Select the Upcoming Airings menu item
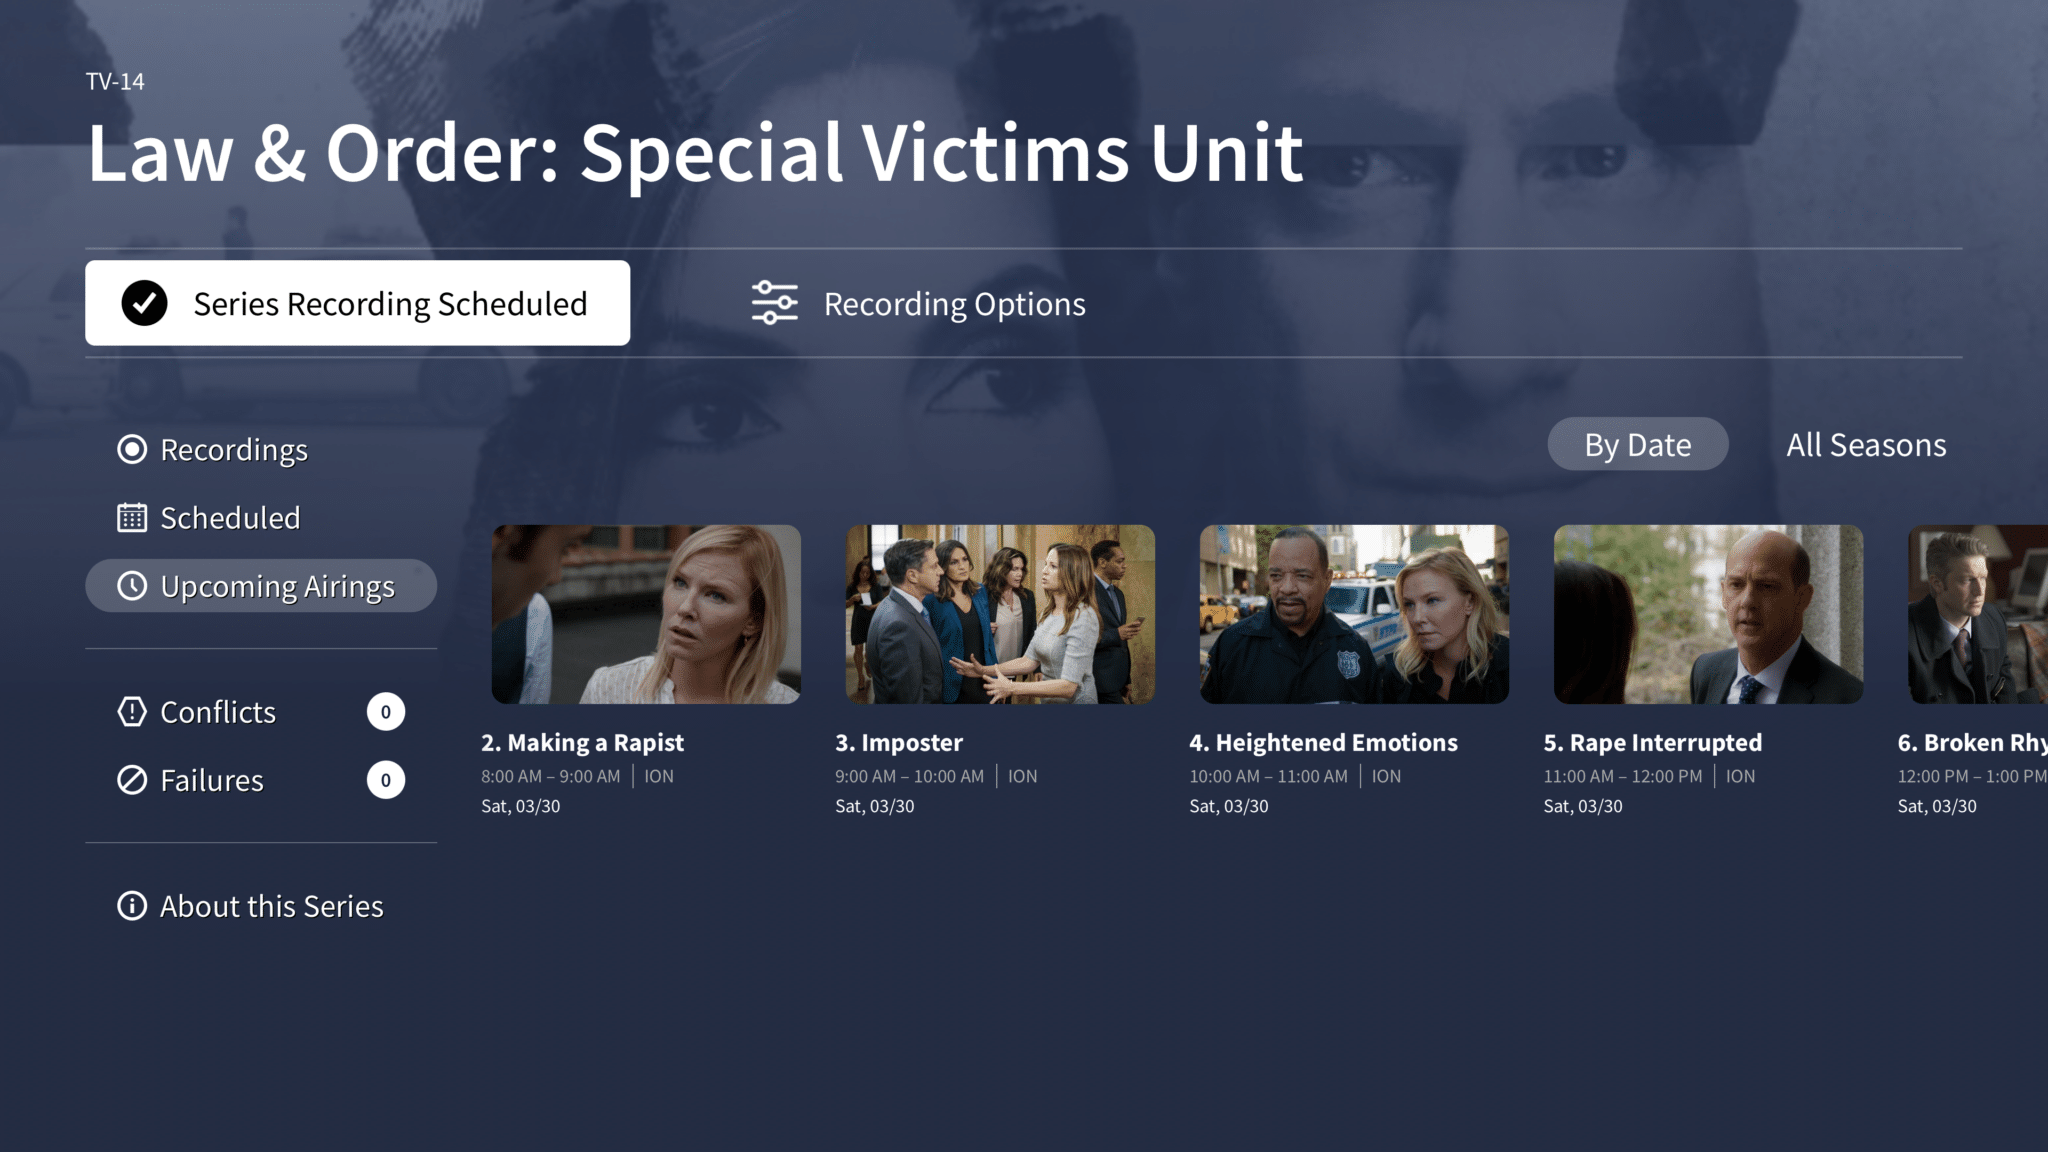Image resolution: width=2048 pixels, height=1152 pixels. click(261, 586)
